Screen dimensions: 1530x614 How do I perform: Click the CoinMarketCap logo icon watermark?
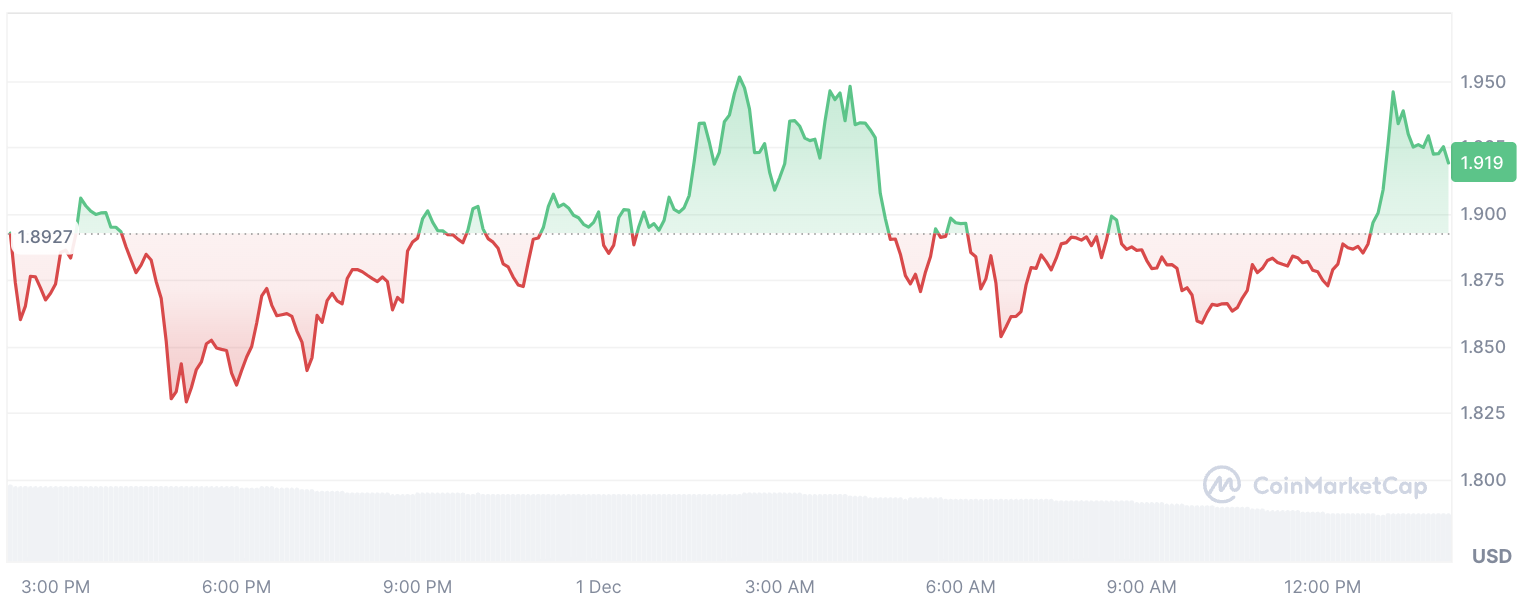tap(1222, 485)
